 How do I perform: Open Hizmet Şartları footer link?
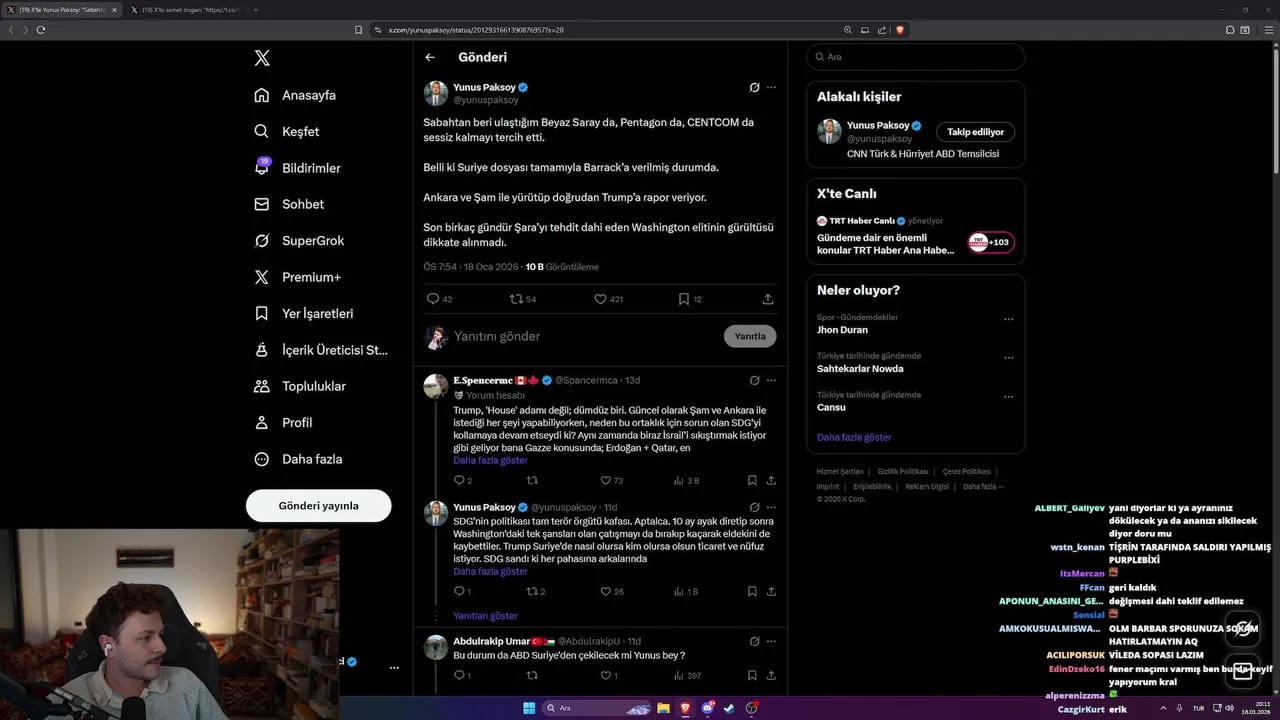coord(840,471)
